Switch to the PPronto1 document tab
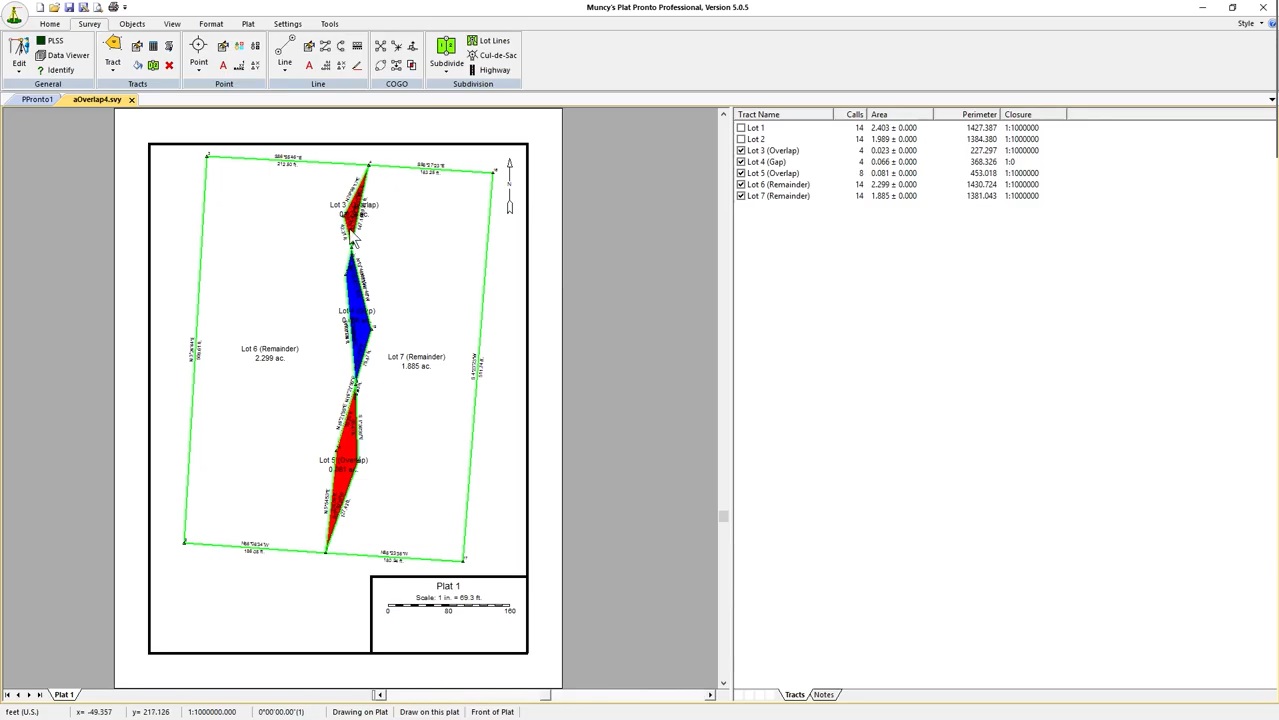Viewport: 1279px width, 720px height. (38, 100)
